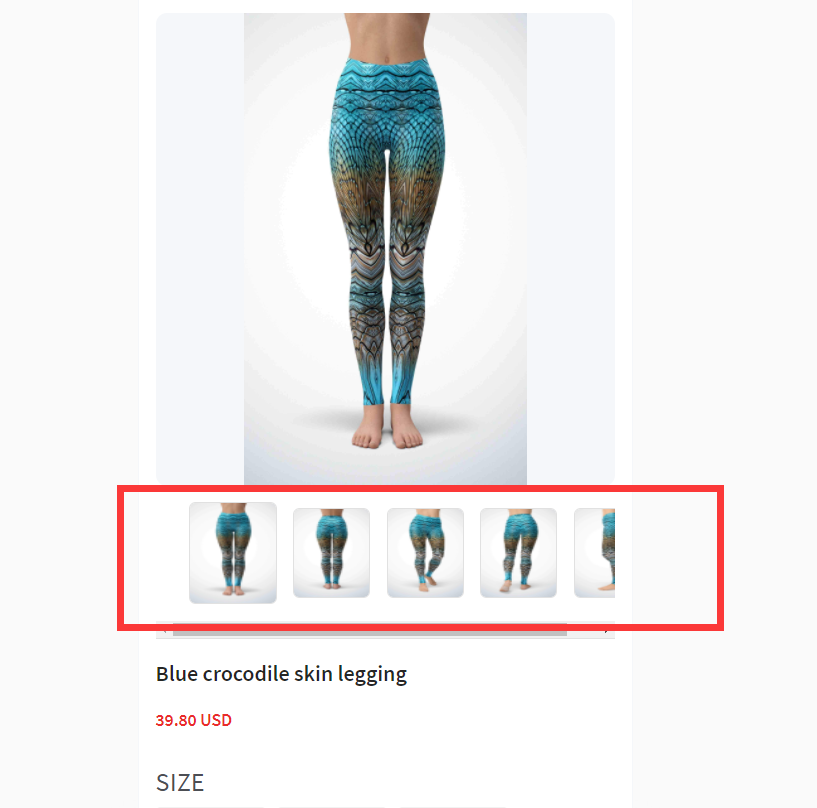Open the second legging thumbnail

pos(331,553)
